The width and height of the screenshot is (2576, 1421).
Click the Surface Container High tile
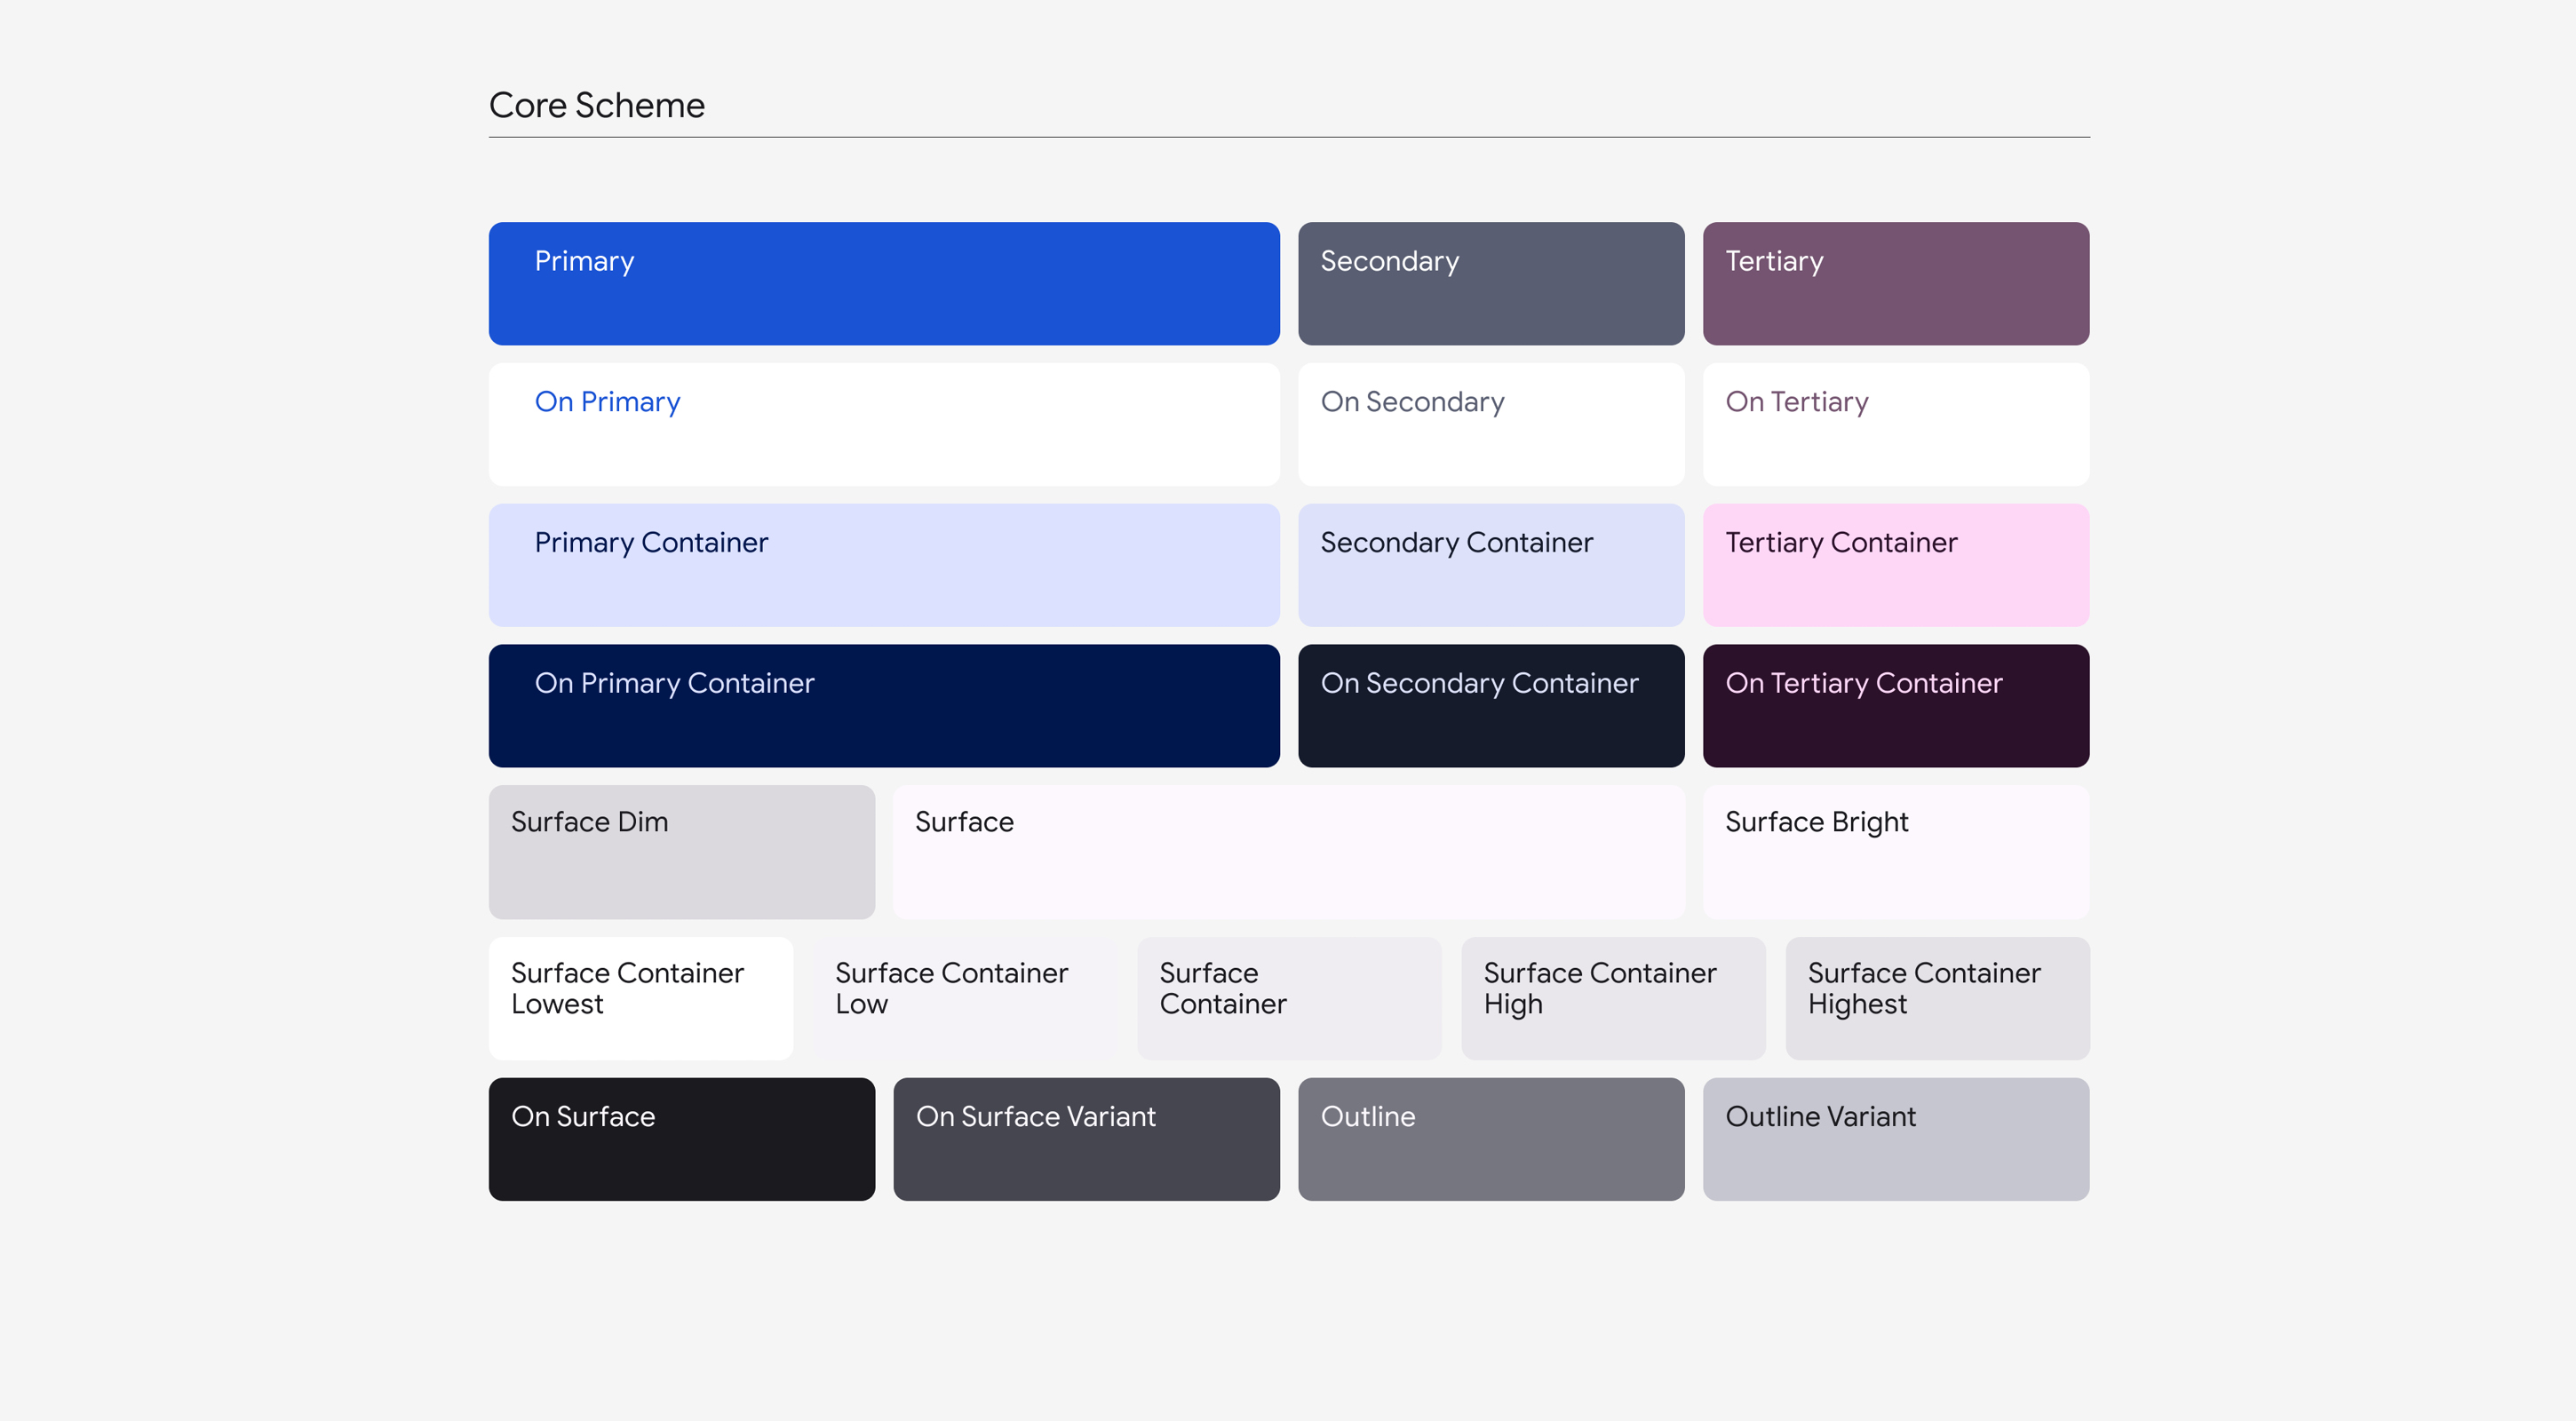[1612, 997]
